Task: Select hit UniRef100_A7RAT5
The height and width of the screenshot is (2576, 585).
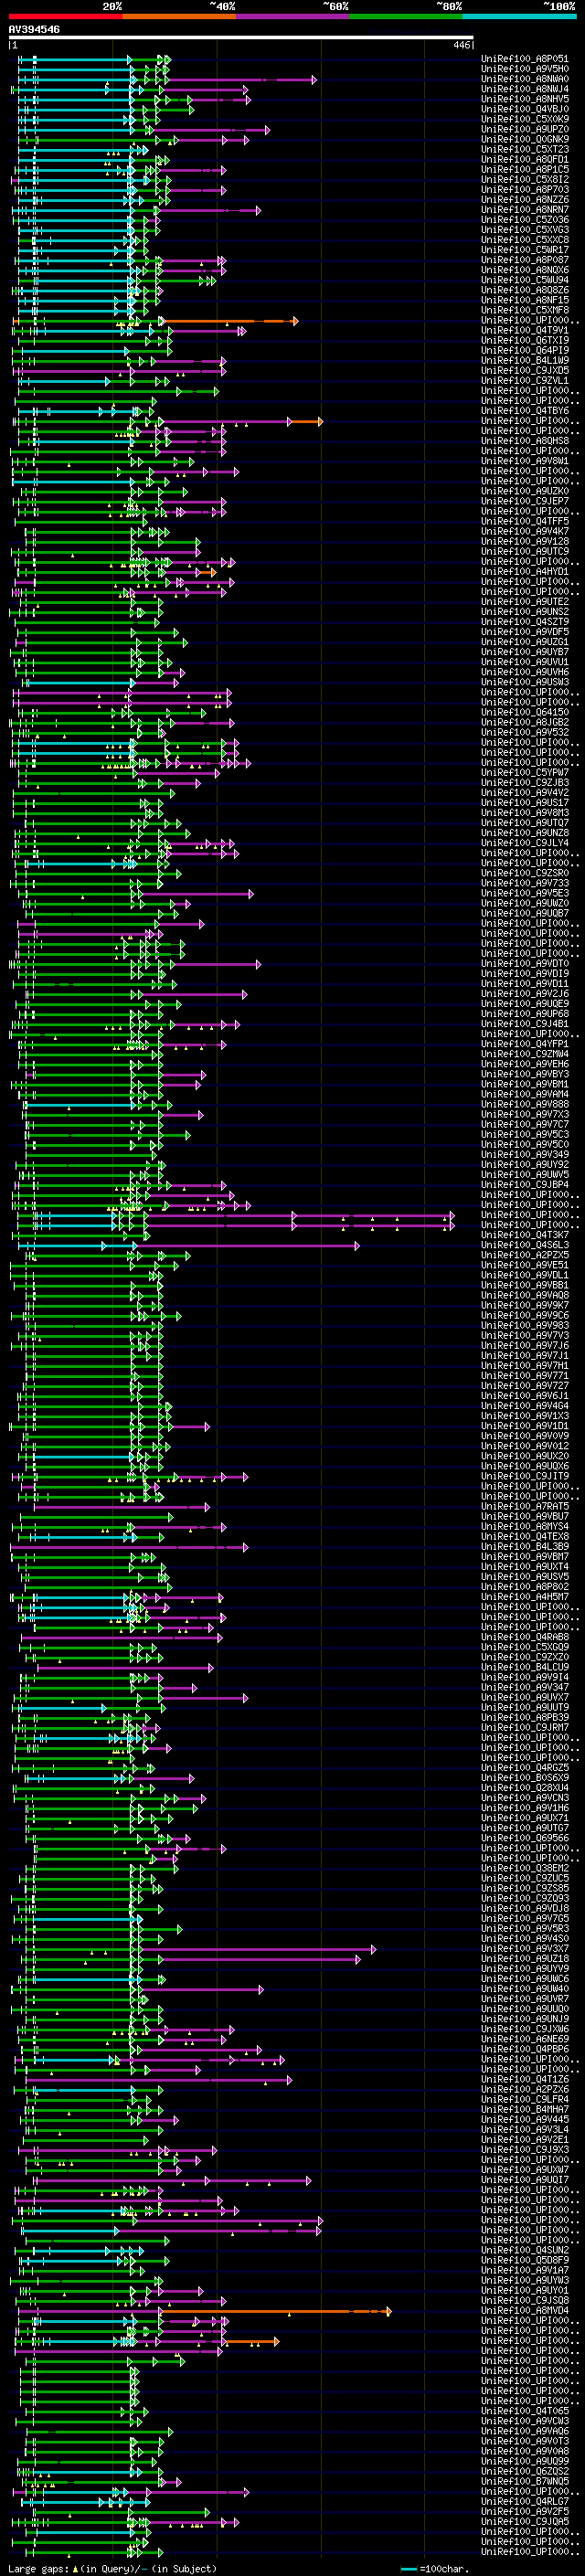Action: point(525,1507)
